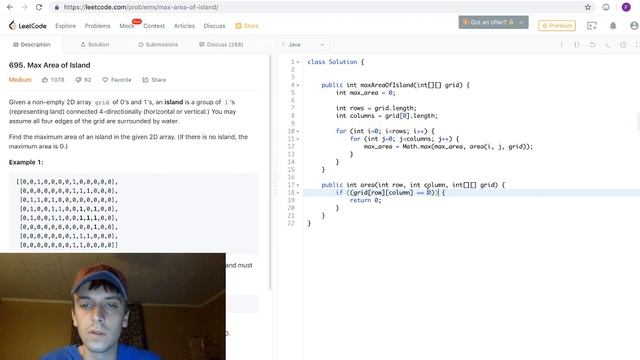This screenshot has height=360, width=640.
Task: Click the thumbs-down icon with 62 dislikes
Action: [78, 80]
